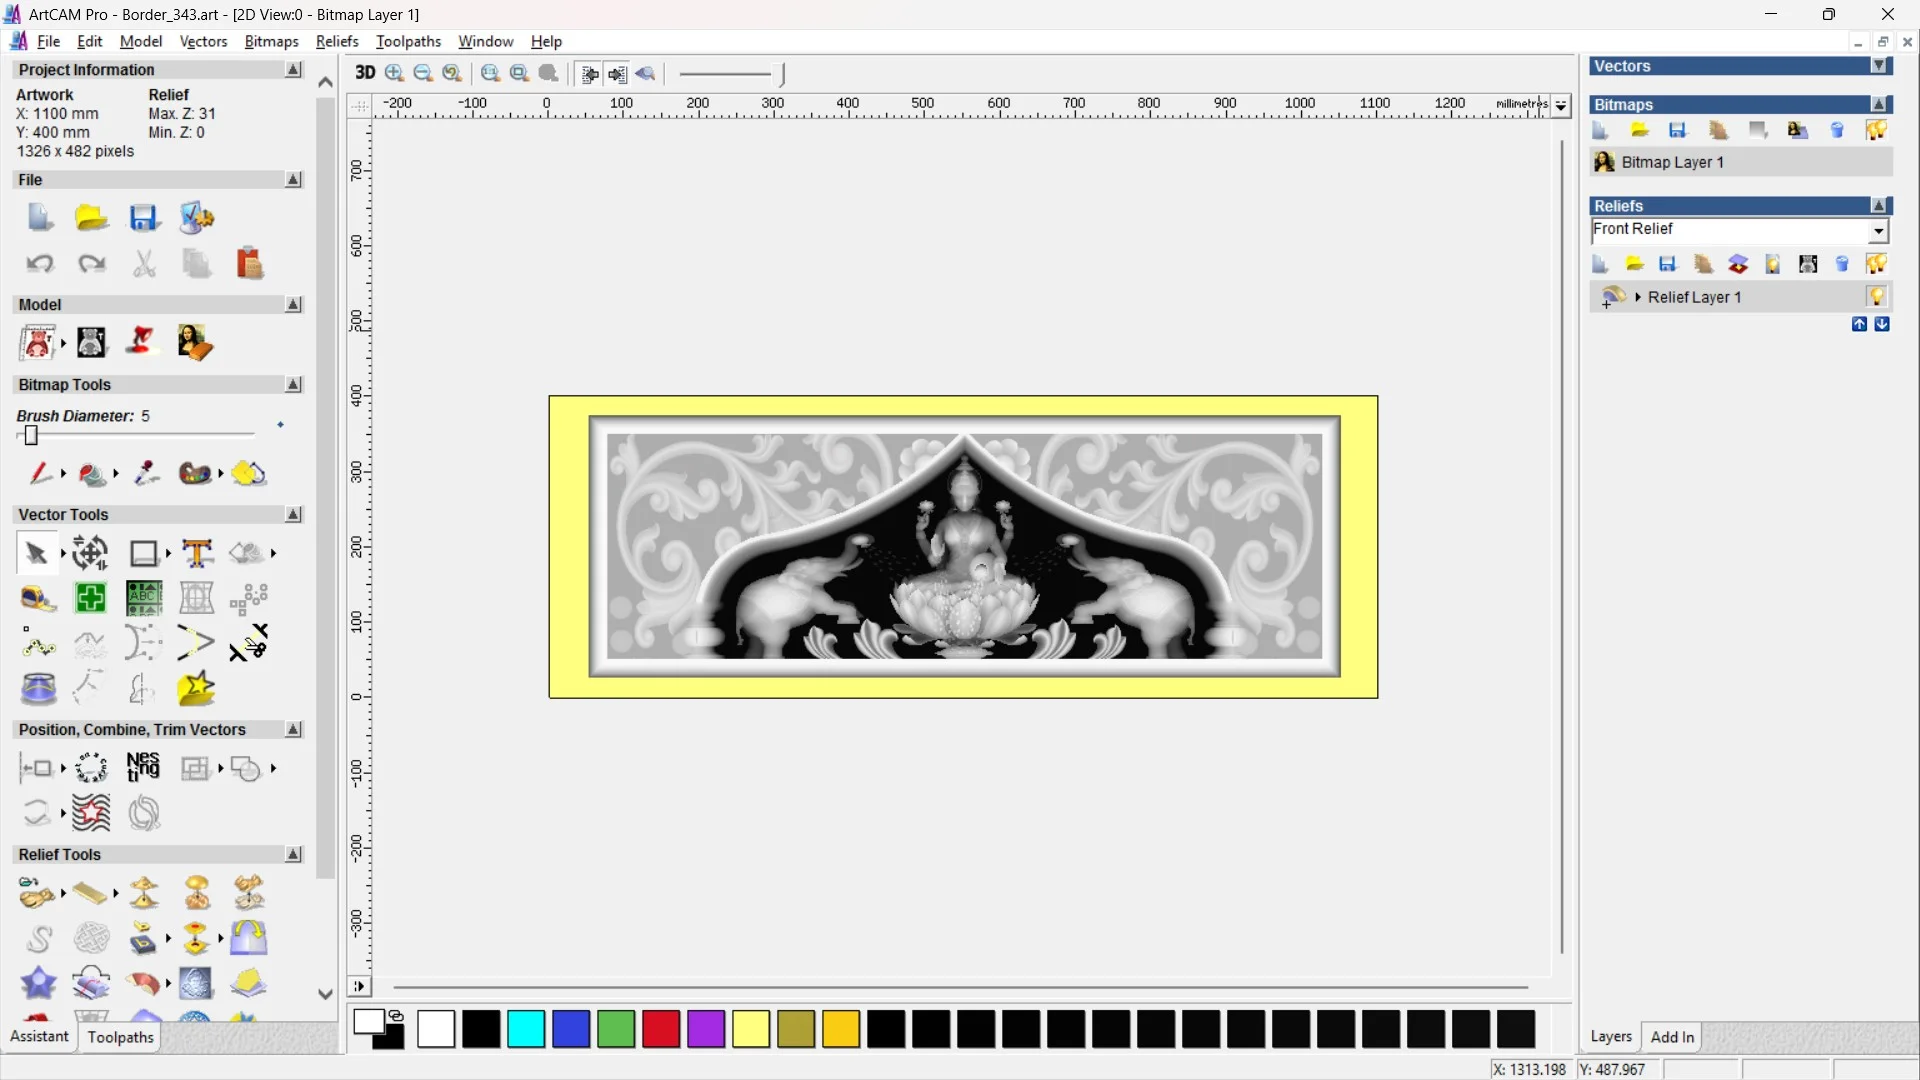Click the Paste clipboard icon
Image resolution: width=1920 pixels, height=1080 pixels.
coord(249,264)
